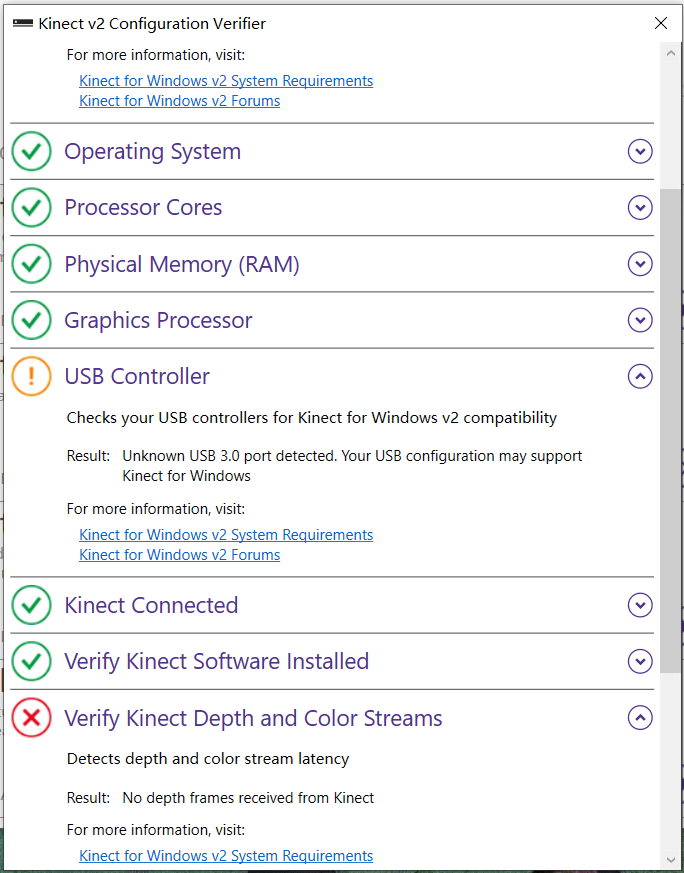
Task: Collapse the Verify Kinect Depth and Color Streams section
Action: 640,718
